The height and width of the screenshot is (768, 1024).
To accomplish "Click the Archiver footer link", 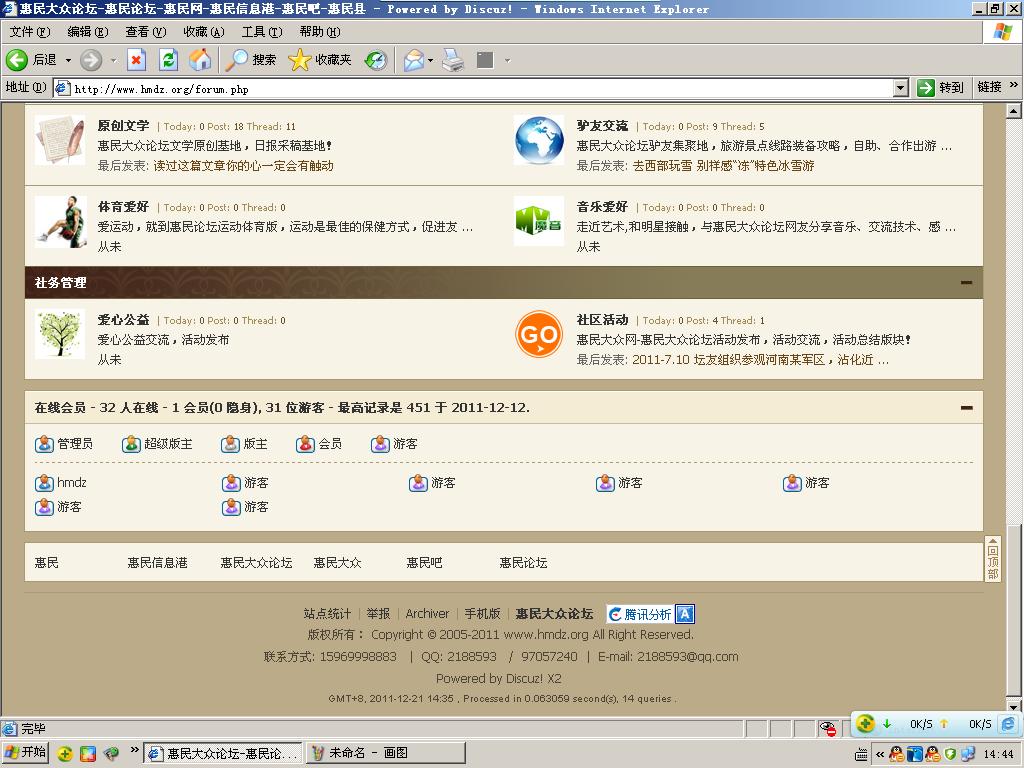I will tap(427, 614).
